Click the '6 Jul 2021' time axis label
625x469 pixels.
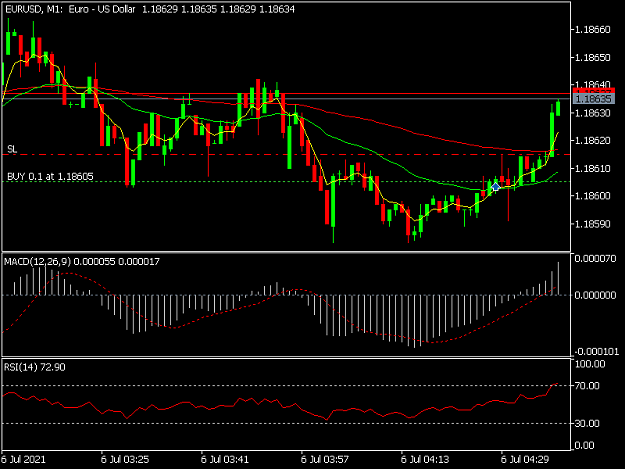pos(24,459)
